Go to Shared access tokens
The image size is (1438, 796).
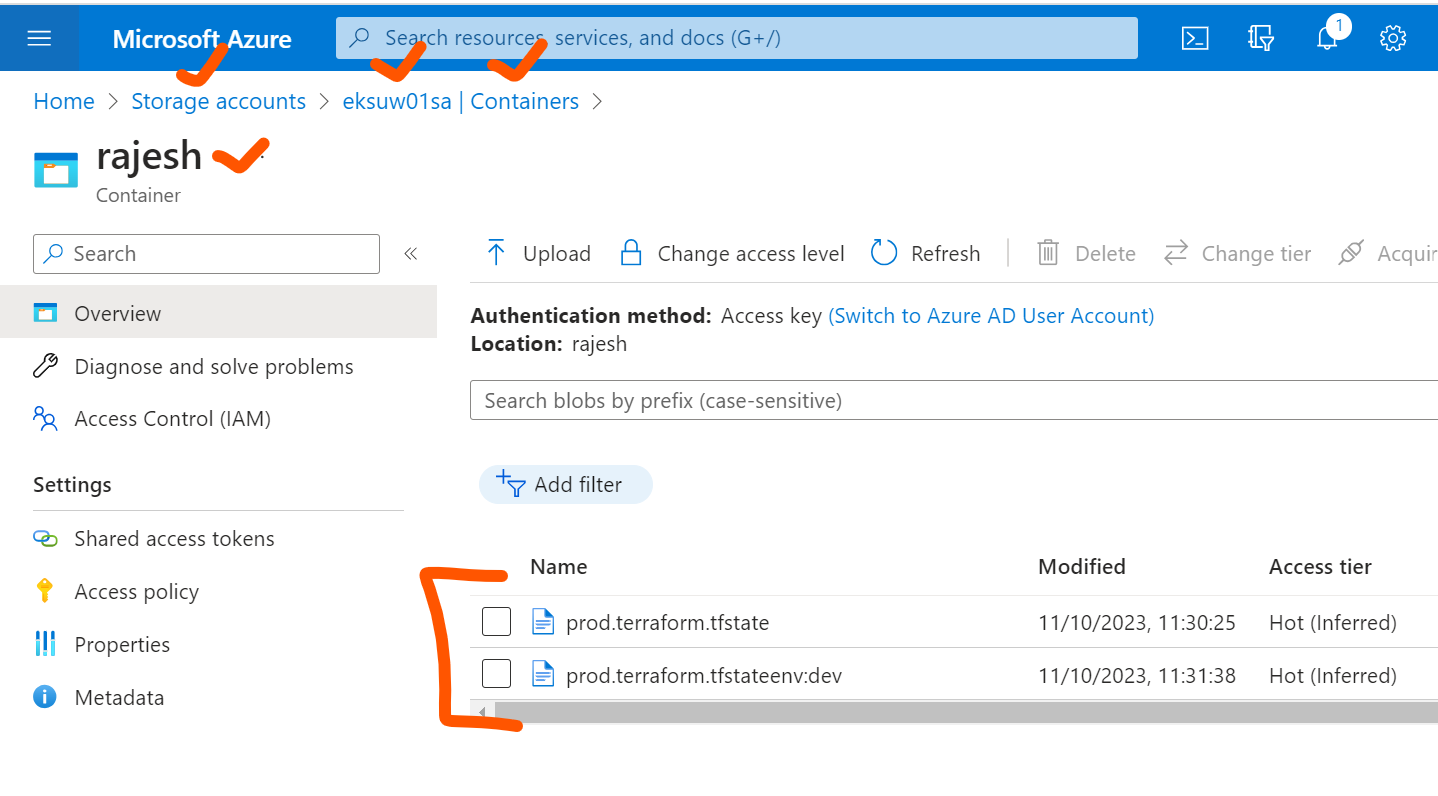coord(174,539)
